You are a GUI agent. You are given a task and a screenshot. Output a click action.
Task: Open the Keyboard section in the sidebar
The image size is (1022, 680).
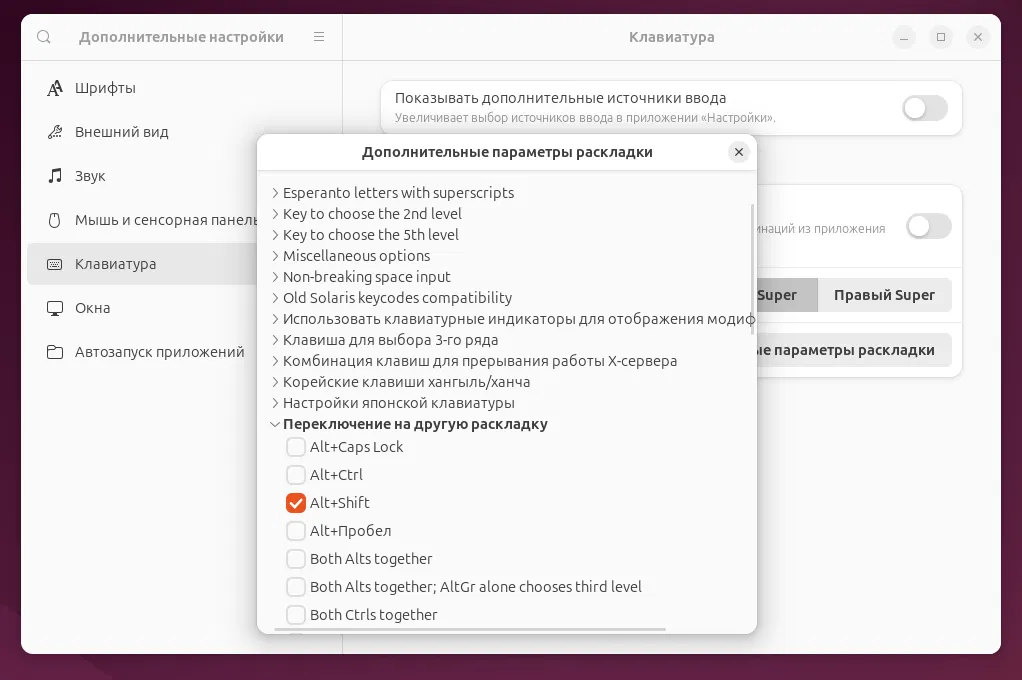[115, 264]
